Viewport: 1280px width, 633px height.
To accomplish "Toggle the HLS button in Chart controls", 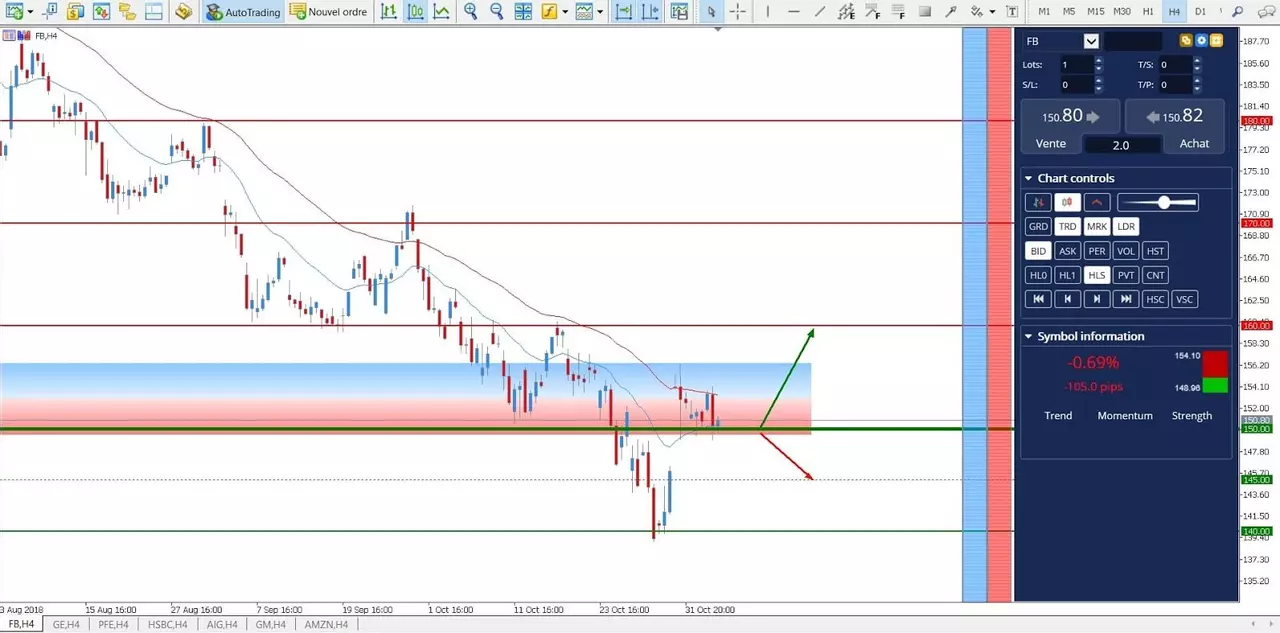I will (1097, 275).
